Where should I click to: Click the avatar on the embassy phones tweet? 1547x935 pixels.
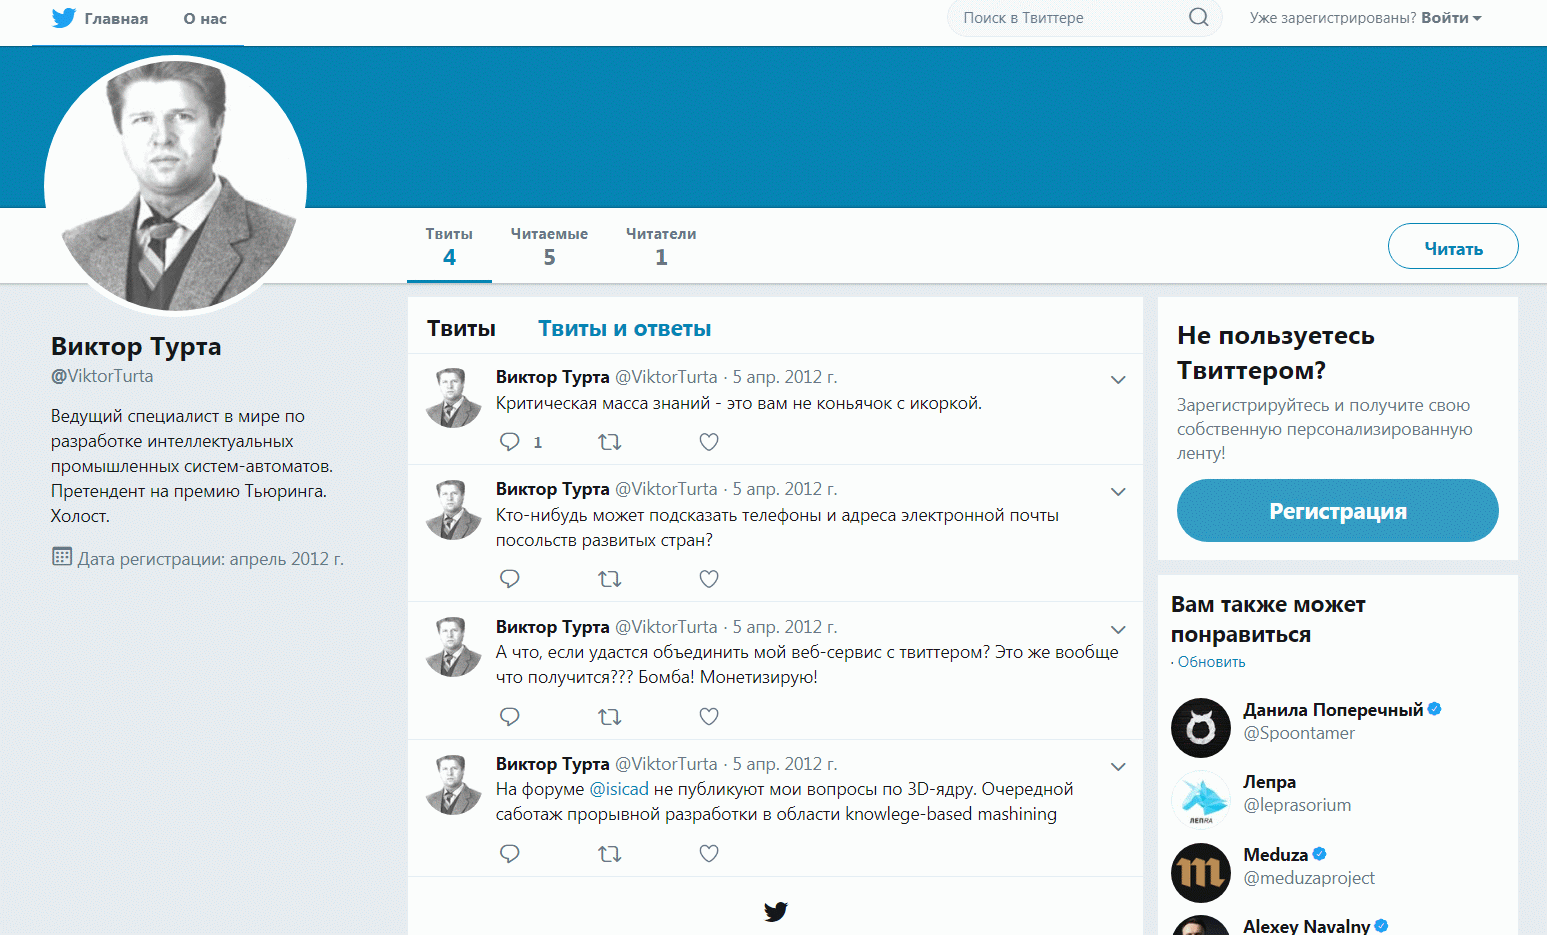click(454, 510)
